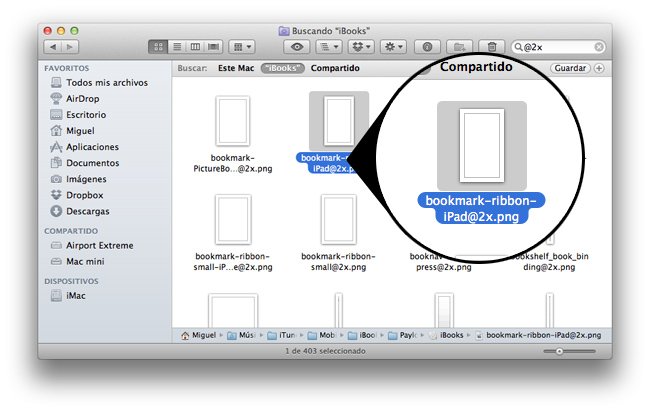
Task: Open Dropbox folder in sidebar
Action: [84, 195]
